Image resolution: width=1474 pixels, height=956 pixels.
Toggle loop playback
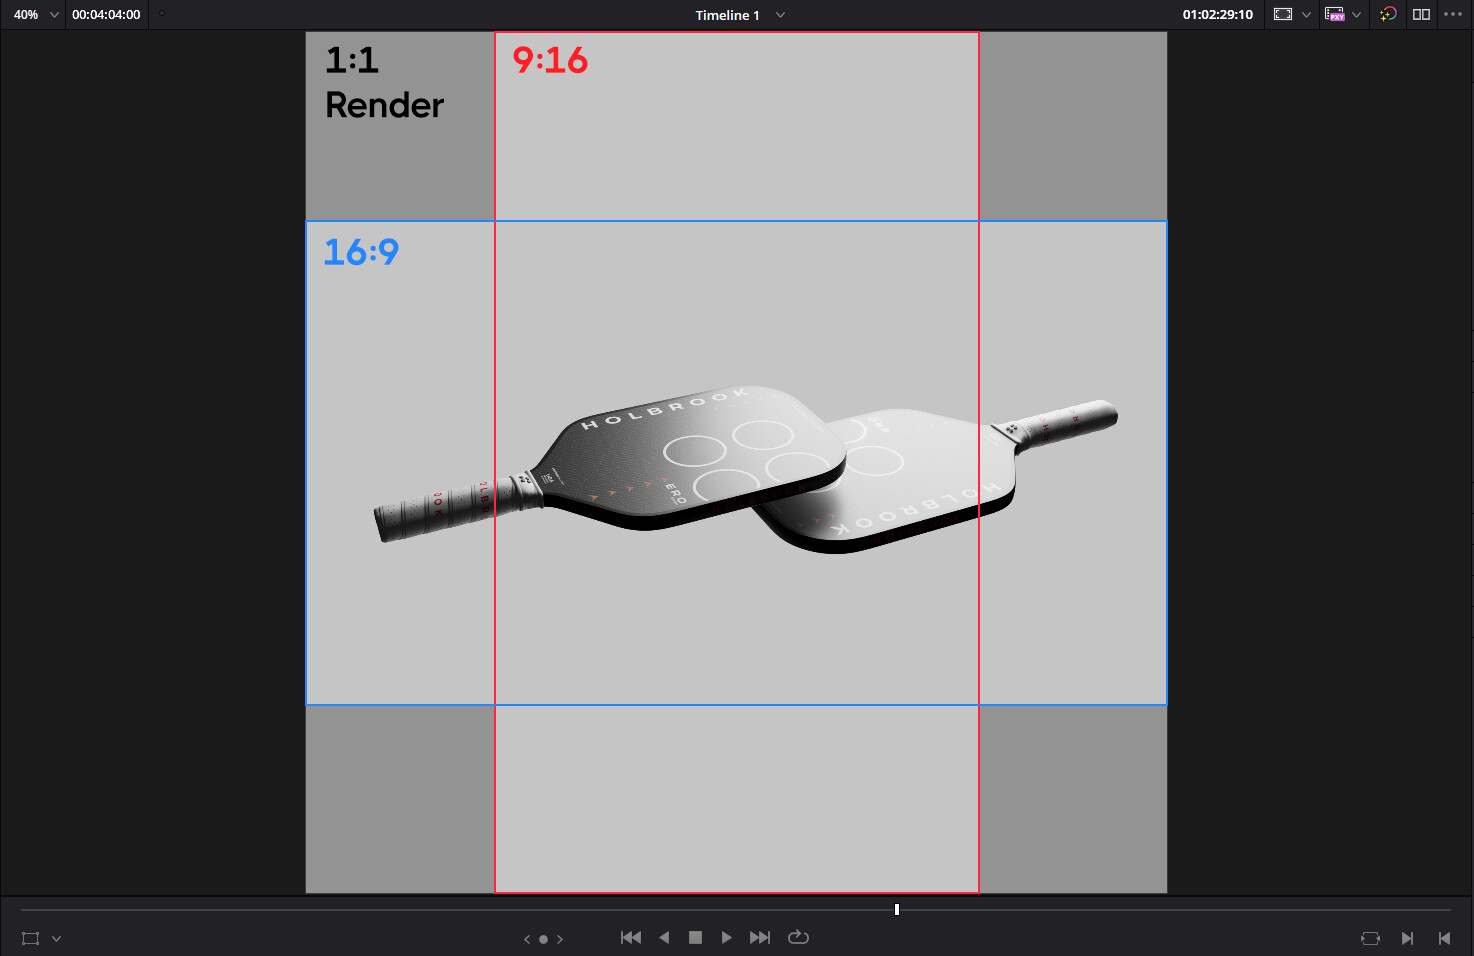[798, 938]
